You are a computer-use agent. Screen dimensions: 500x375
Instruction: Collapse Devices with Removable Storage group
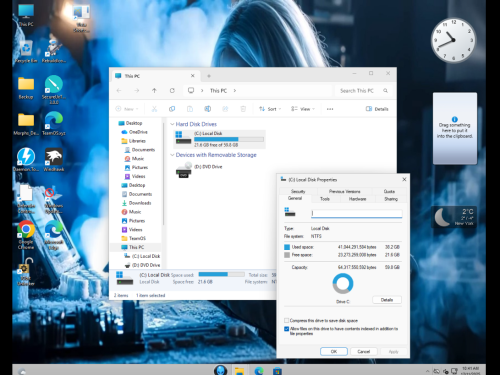[172, 155]
